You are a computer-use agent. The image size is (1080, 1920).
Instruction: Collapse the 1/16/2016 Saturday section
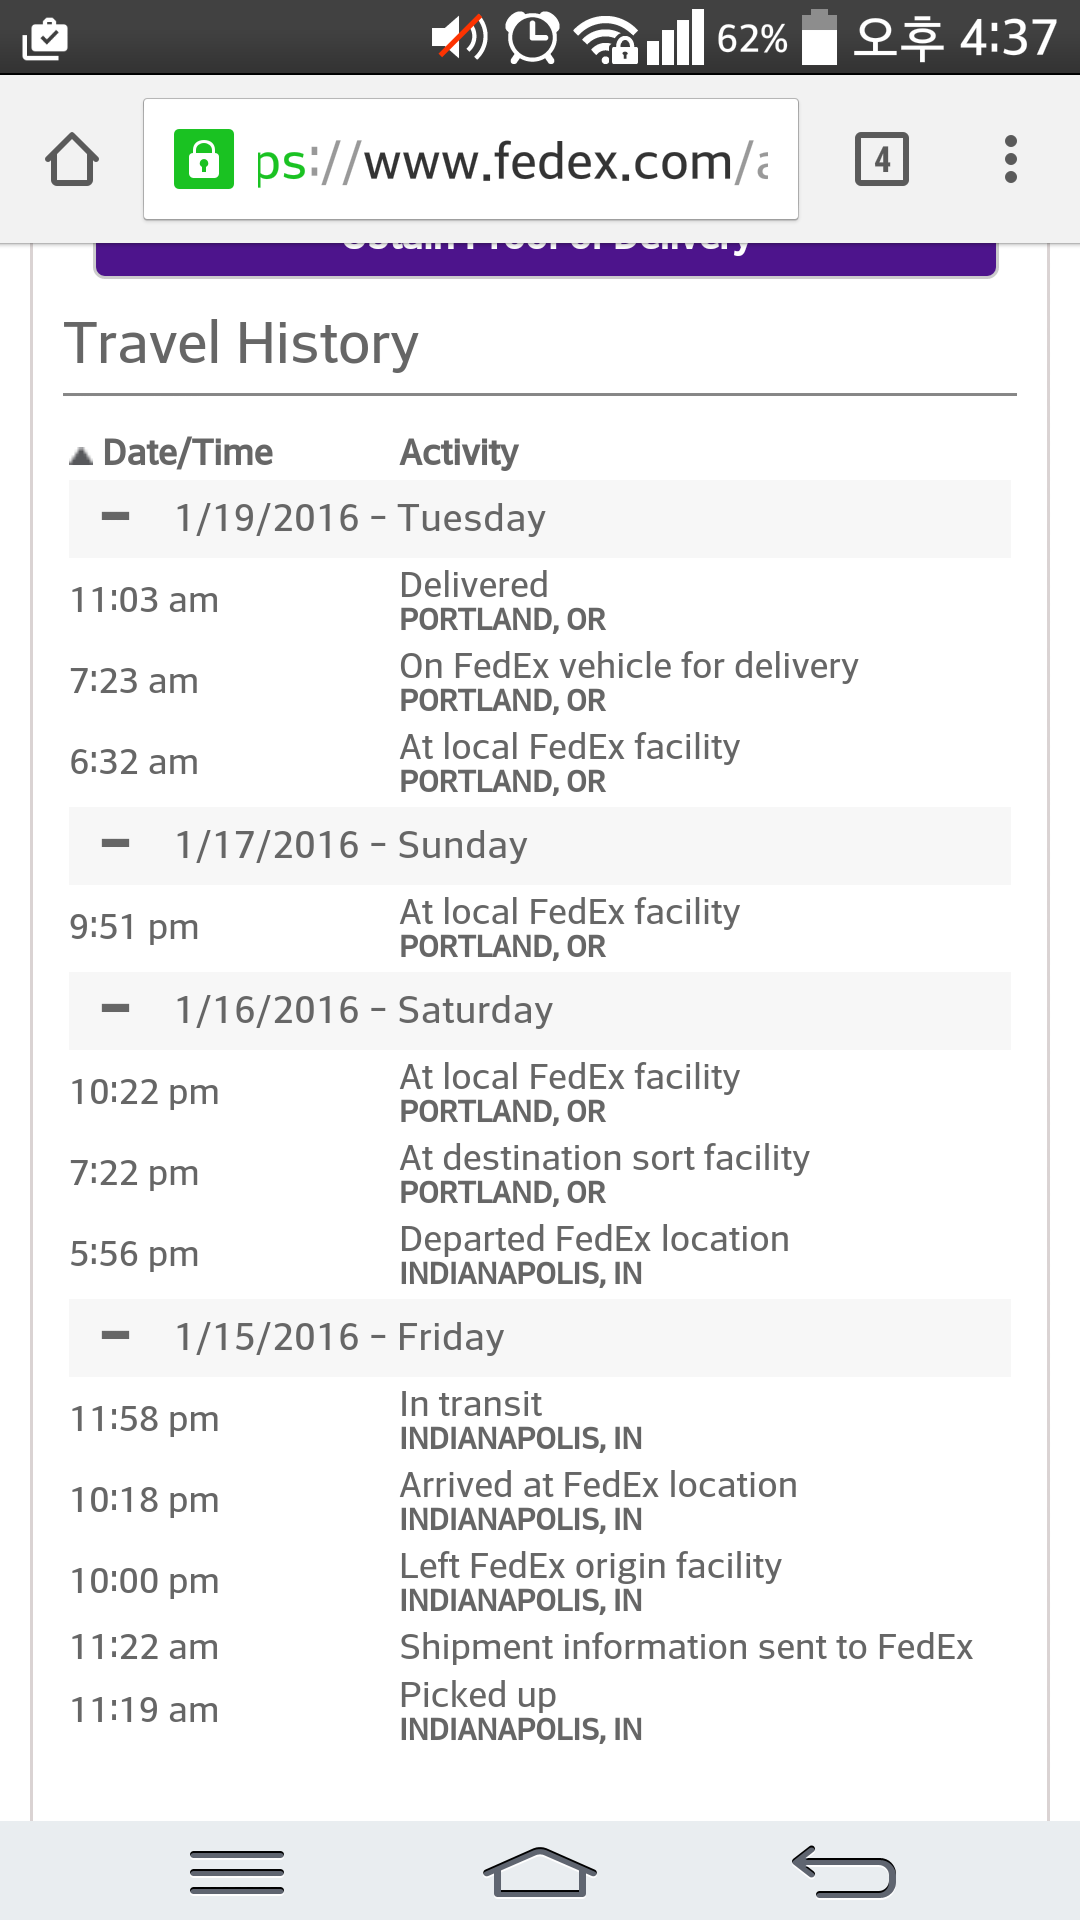point(116,1008)
